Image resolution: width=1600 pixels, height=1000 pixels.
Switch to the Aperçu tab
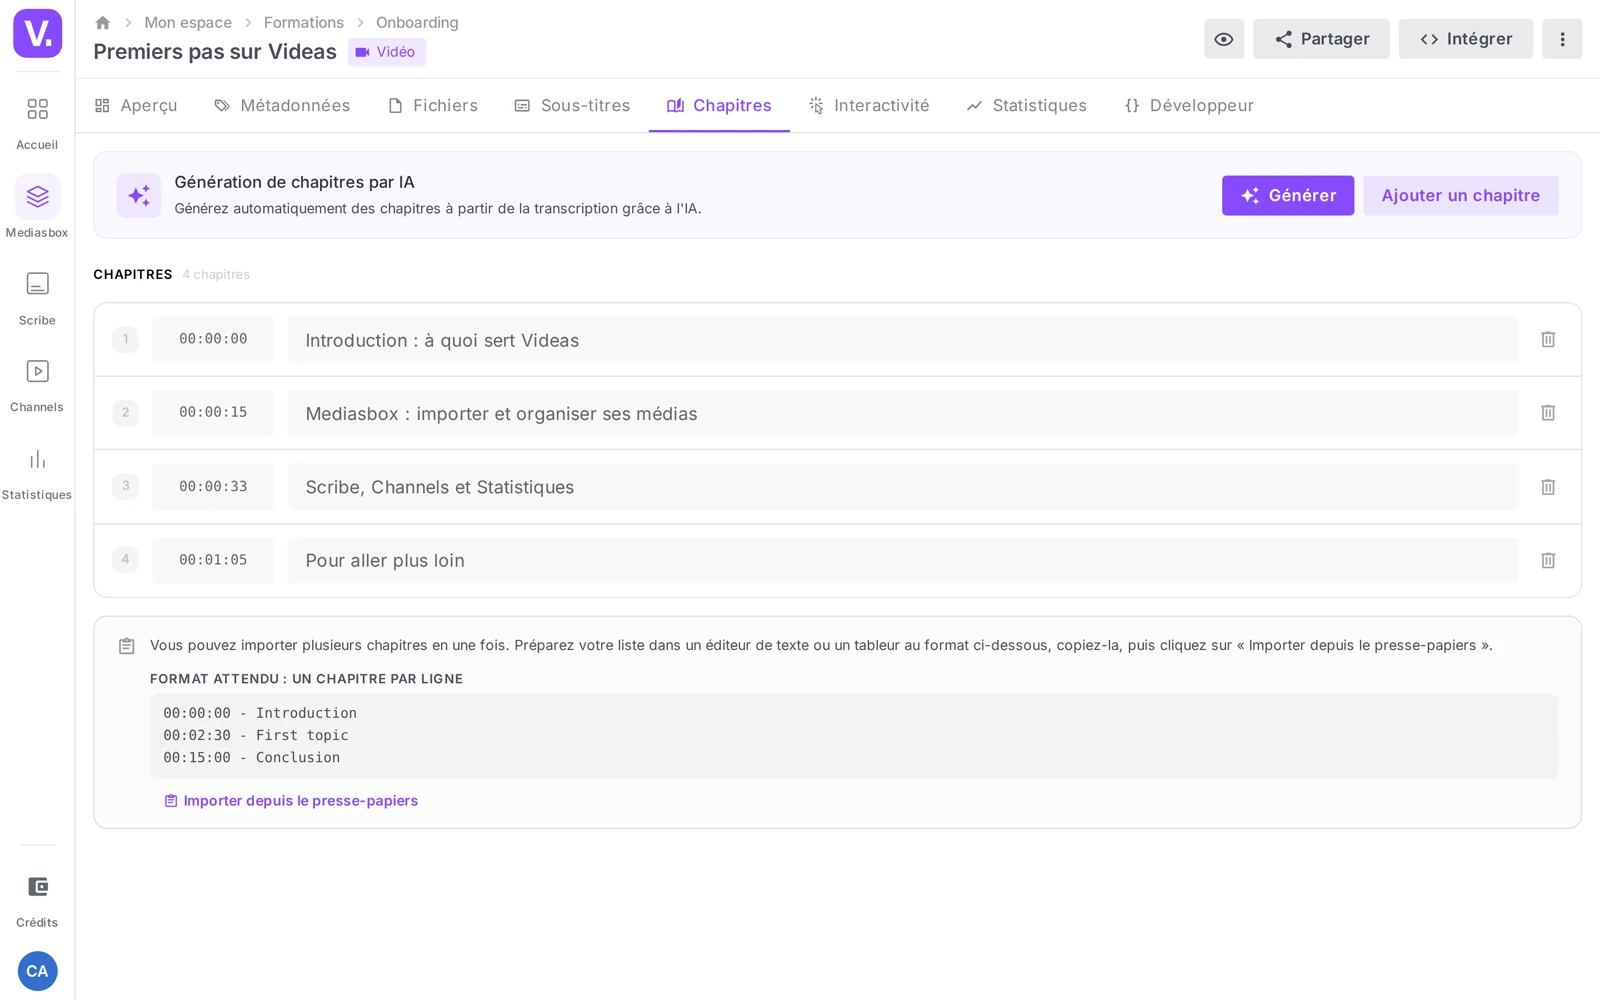(x=136, y=105)
